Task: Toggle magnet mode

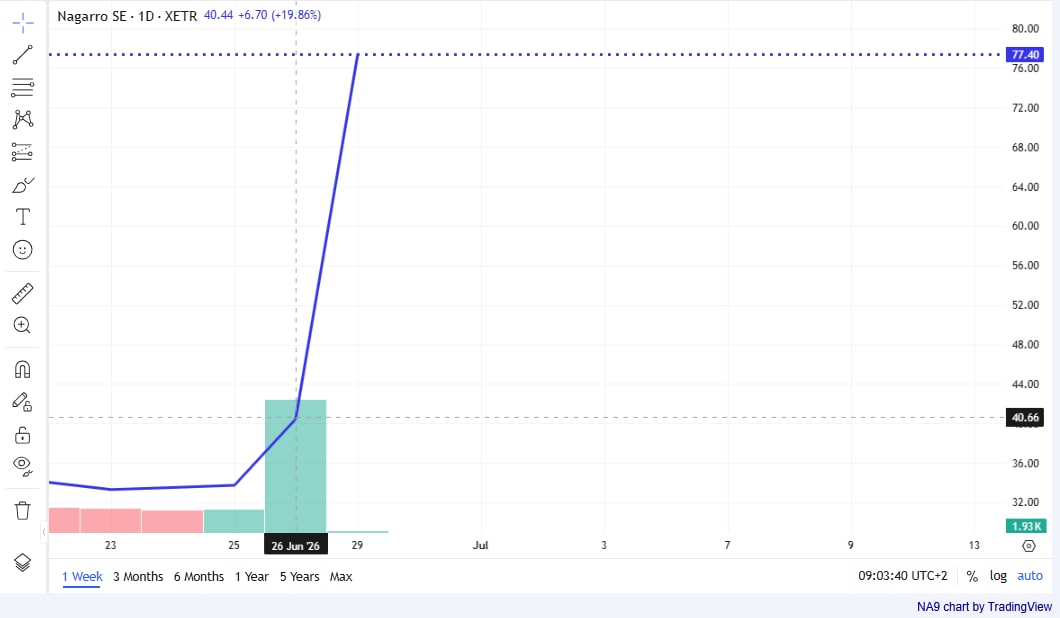Action: [22, 370]
